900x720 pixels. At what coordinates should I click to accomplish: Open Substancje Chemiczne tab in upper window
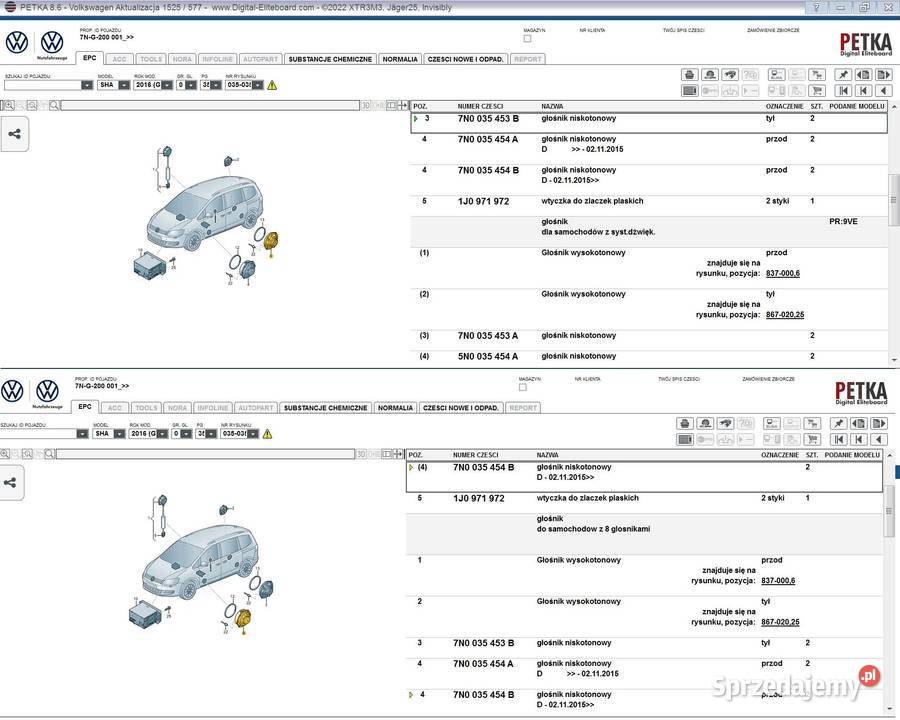(x=330, y=59)
